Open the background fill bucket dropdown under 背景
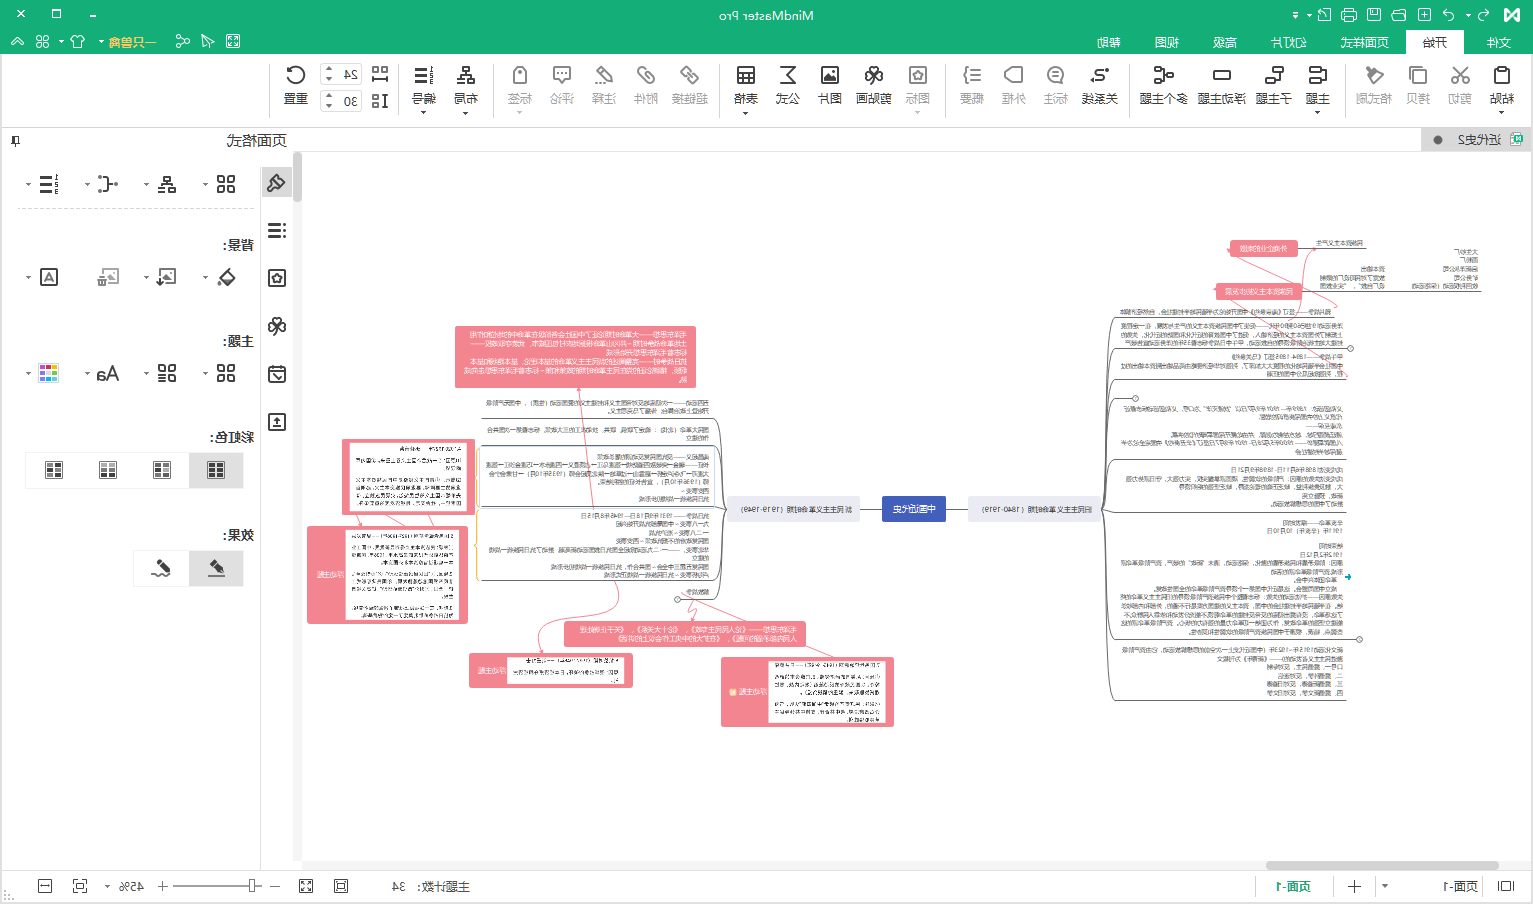1533x904 pixels. point(206,277)
